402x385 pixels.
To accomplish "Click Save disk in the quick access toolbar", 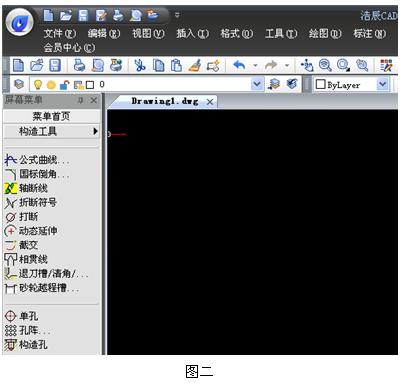I will click(83, 15).
